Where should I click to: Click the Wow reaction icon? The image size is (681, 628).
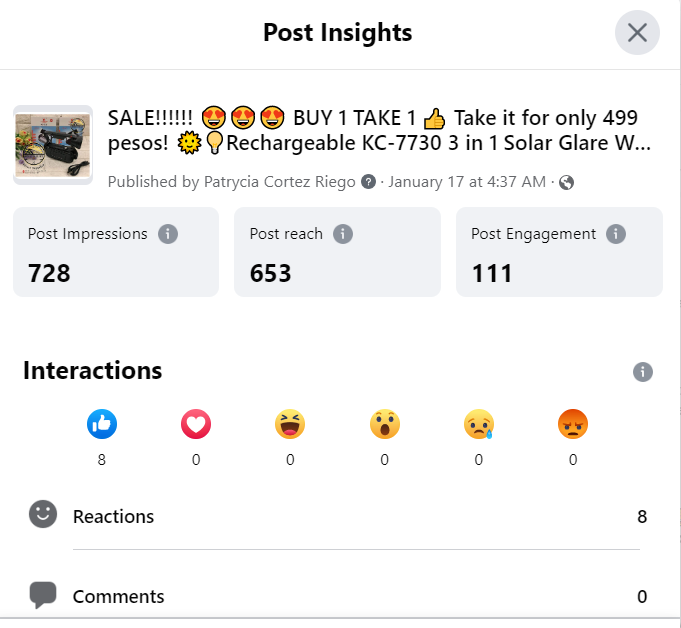click(x=384, y=425)
